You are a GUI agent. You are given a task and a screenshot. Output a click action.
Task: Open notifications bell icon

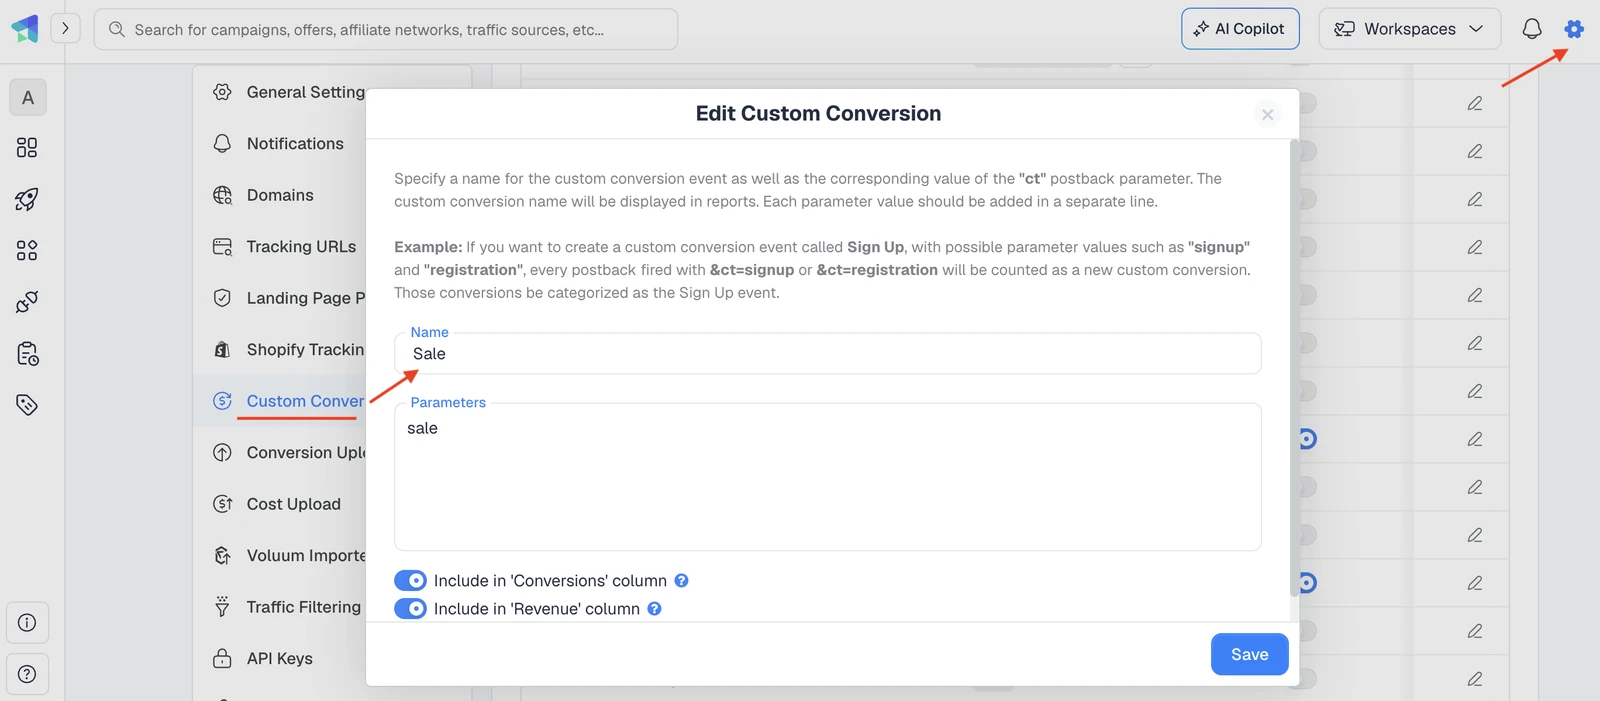(1532, 29)
